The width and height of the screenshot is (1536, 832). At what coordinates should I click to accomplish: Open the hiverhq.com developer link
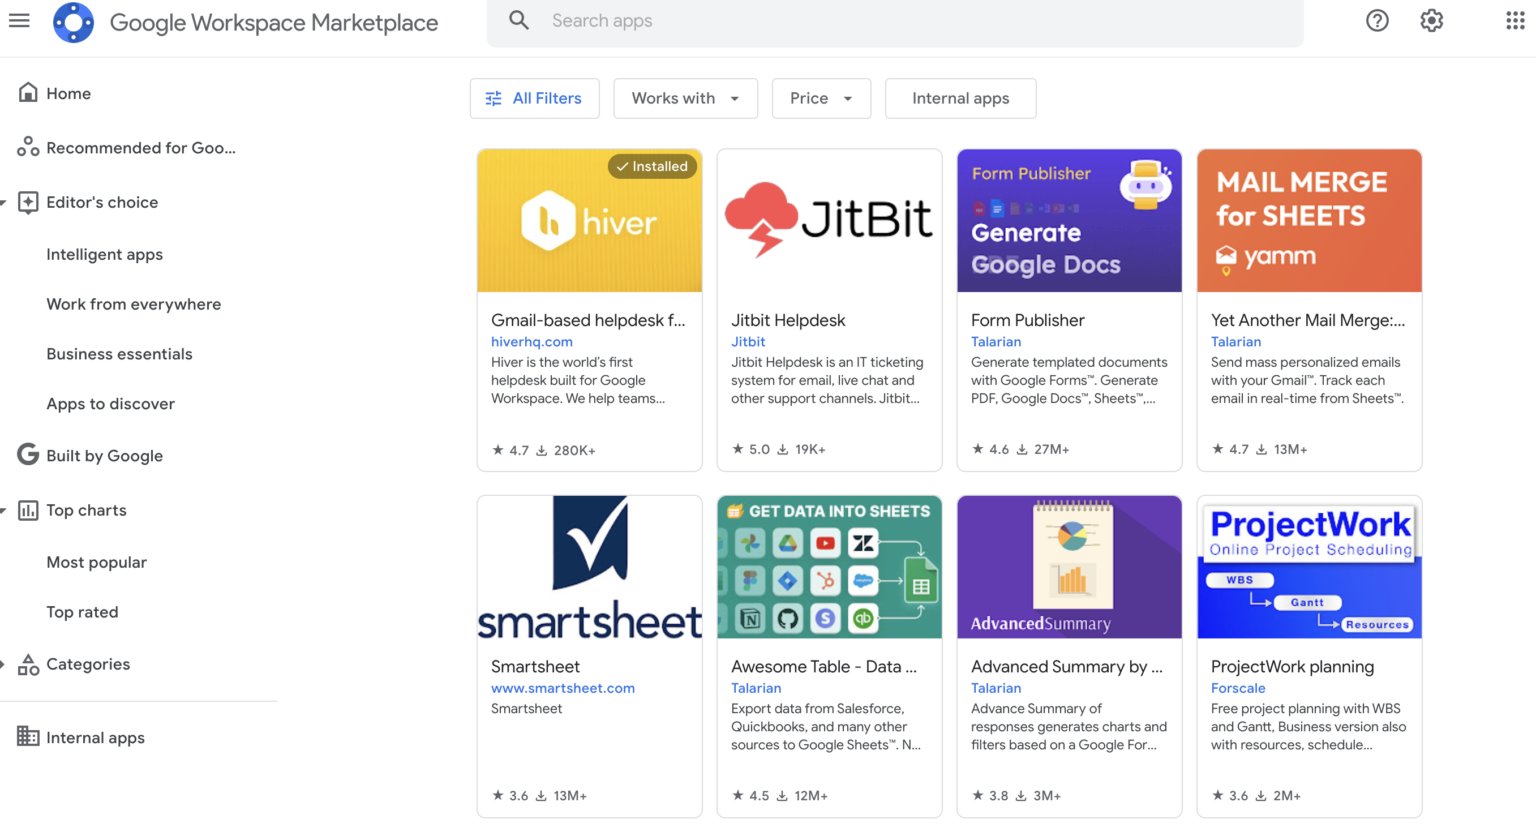tap(532, 341)
